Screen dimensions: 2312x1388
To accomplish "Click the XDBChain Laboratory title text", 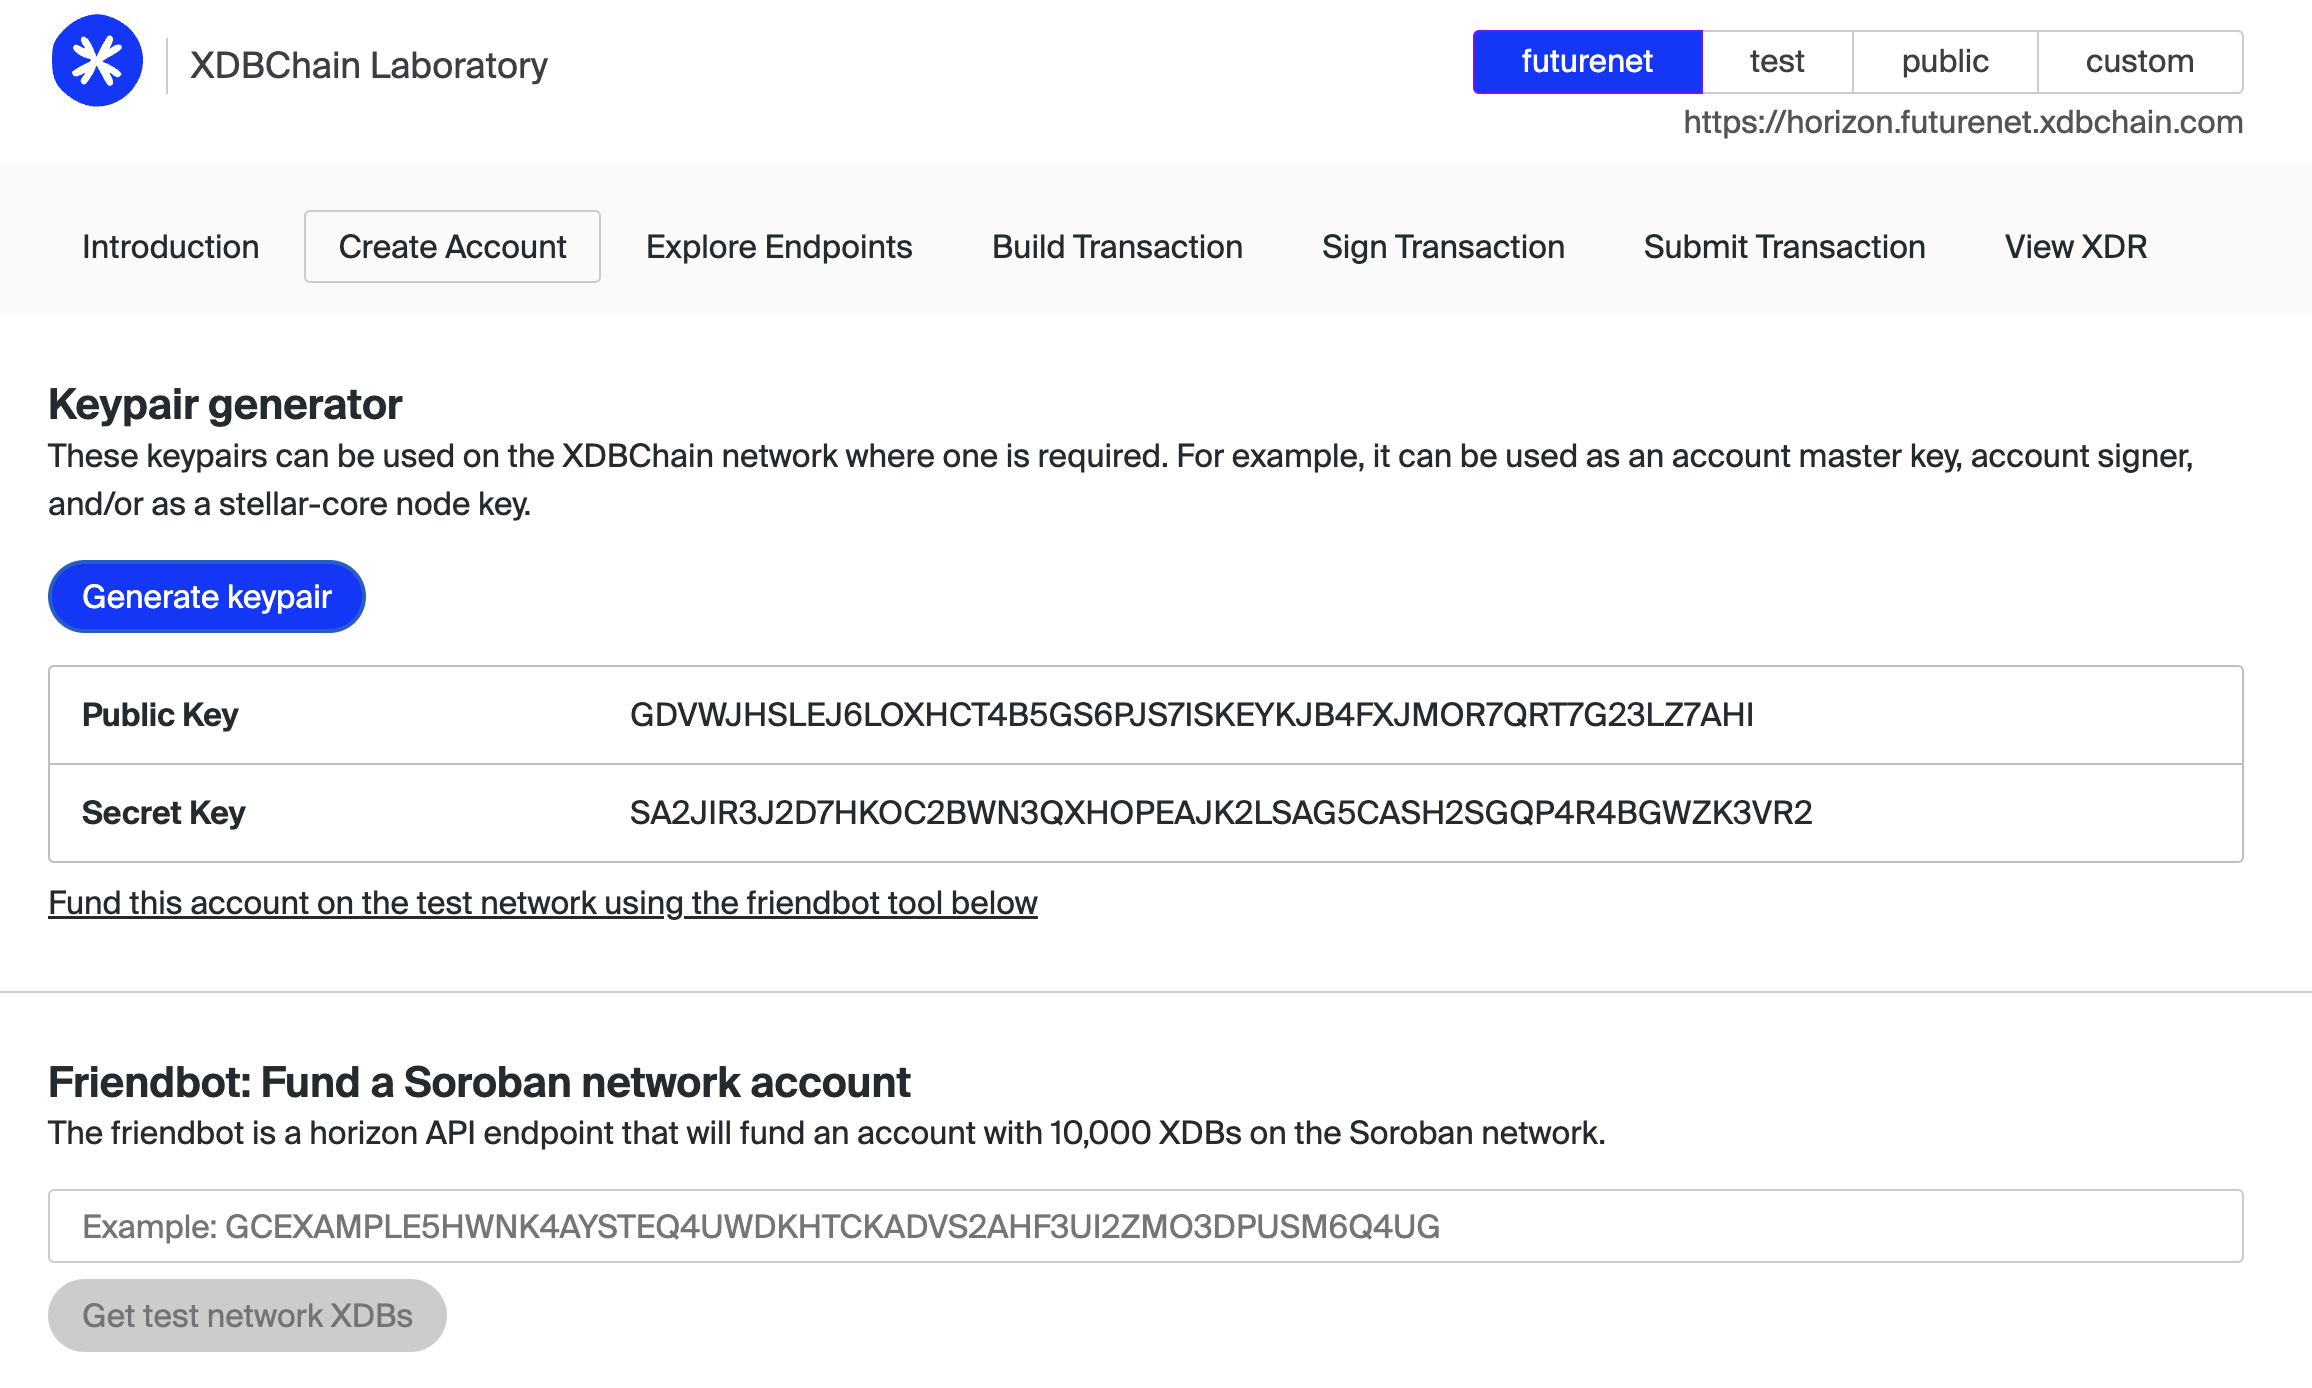I will [x=369, y=65].
